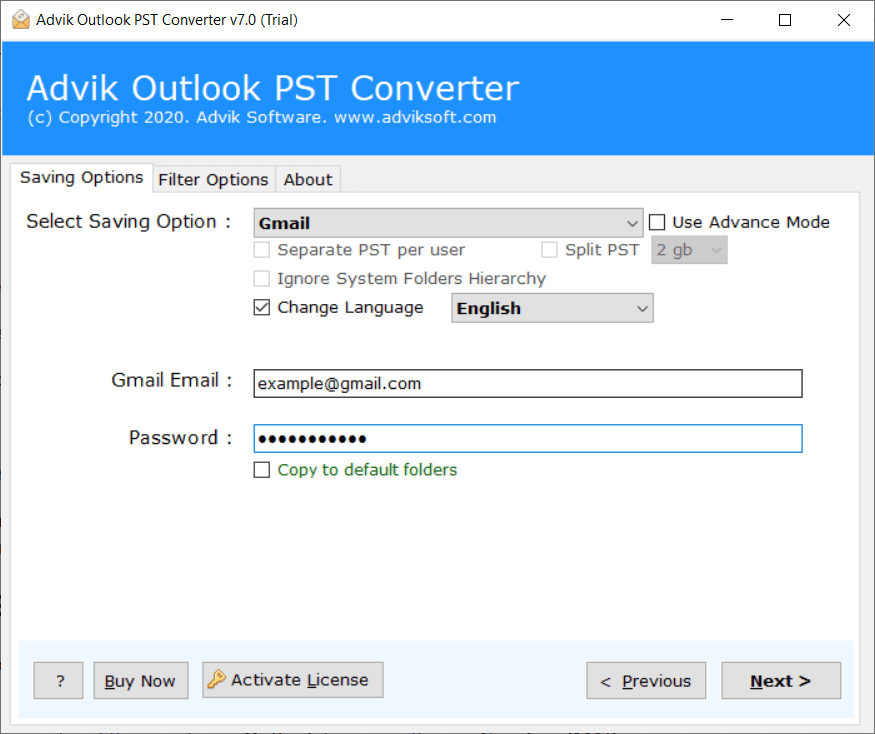
Task: Click the key icon on Activate License
Action: pos(216,679)
